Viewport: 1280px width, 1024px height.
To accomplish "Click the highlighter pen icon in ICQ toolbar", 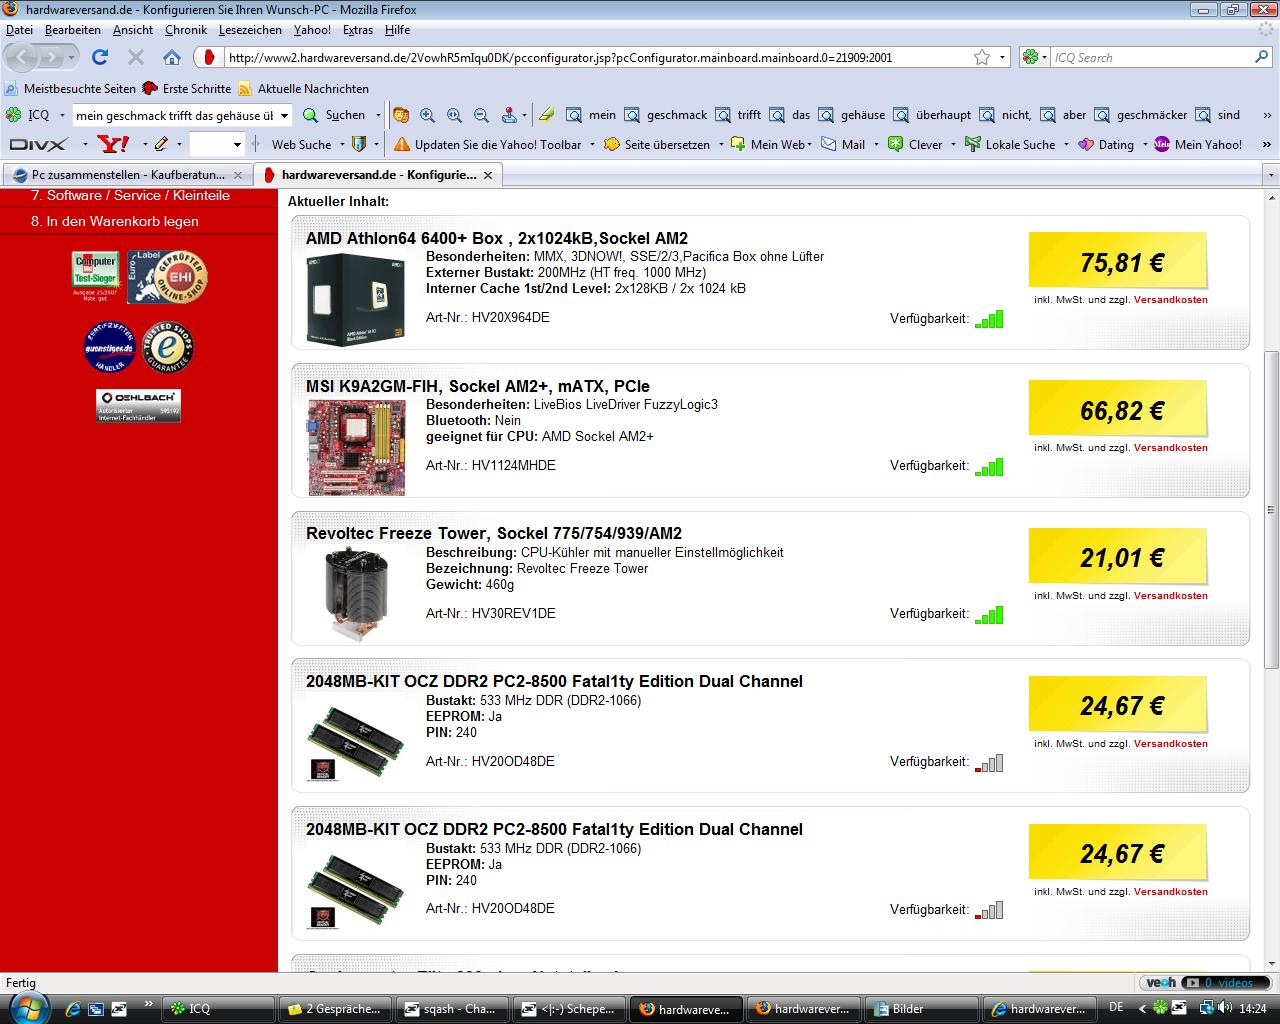I will [x=546, y=115].
